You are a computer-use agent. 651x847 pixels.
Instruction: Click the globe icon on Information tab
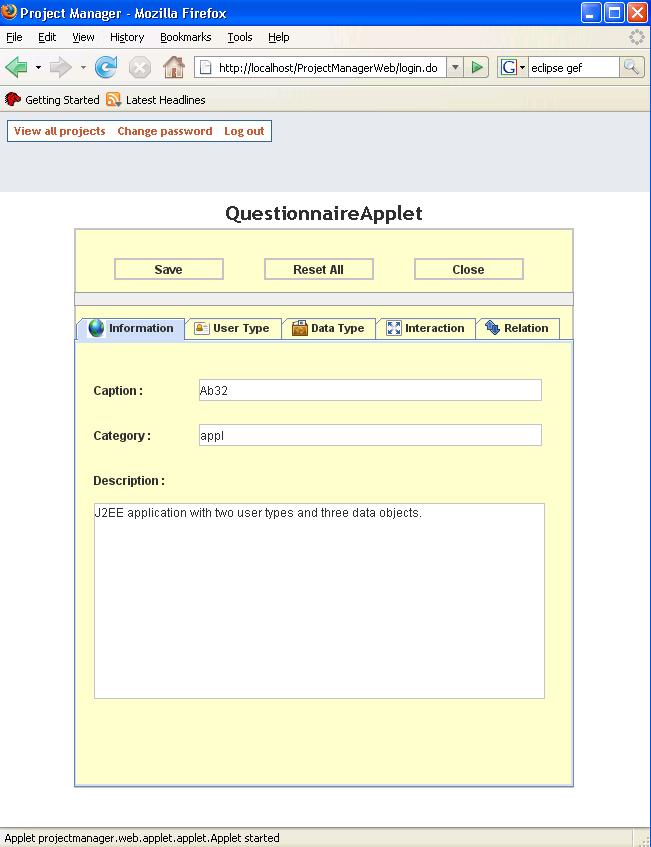pos(96,328)
